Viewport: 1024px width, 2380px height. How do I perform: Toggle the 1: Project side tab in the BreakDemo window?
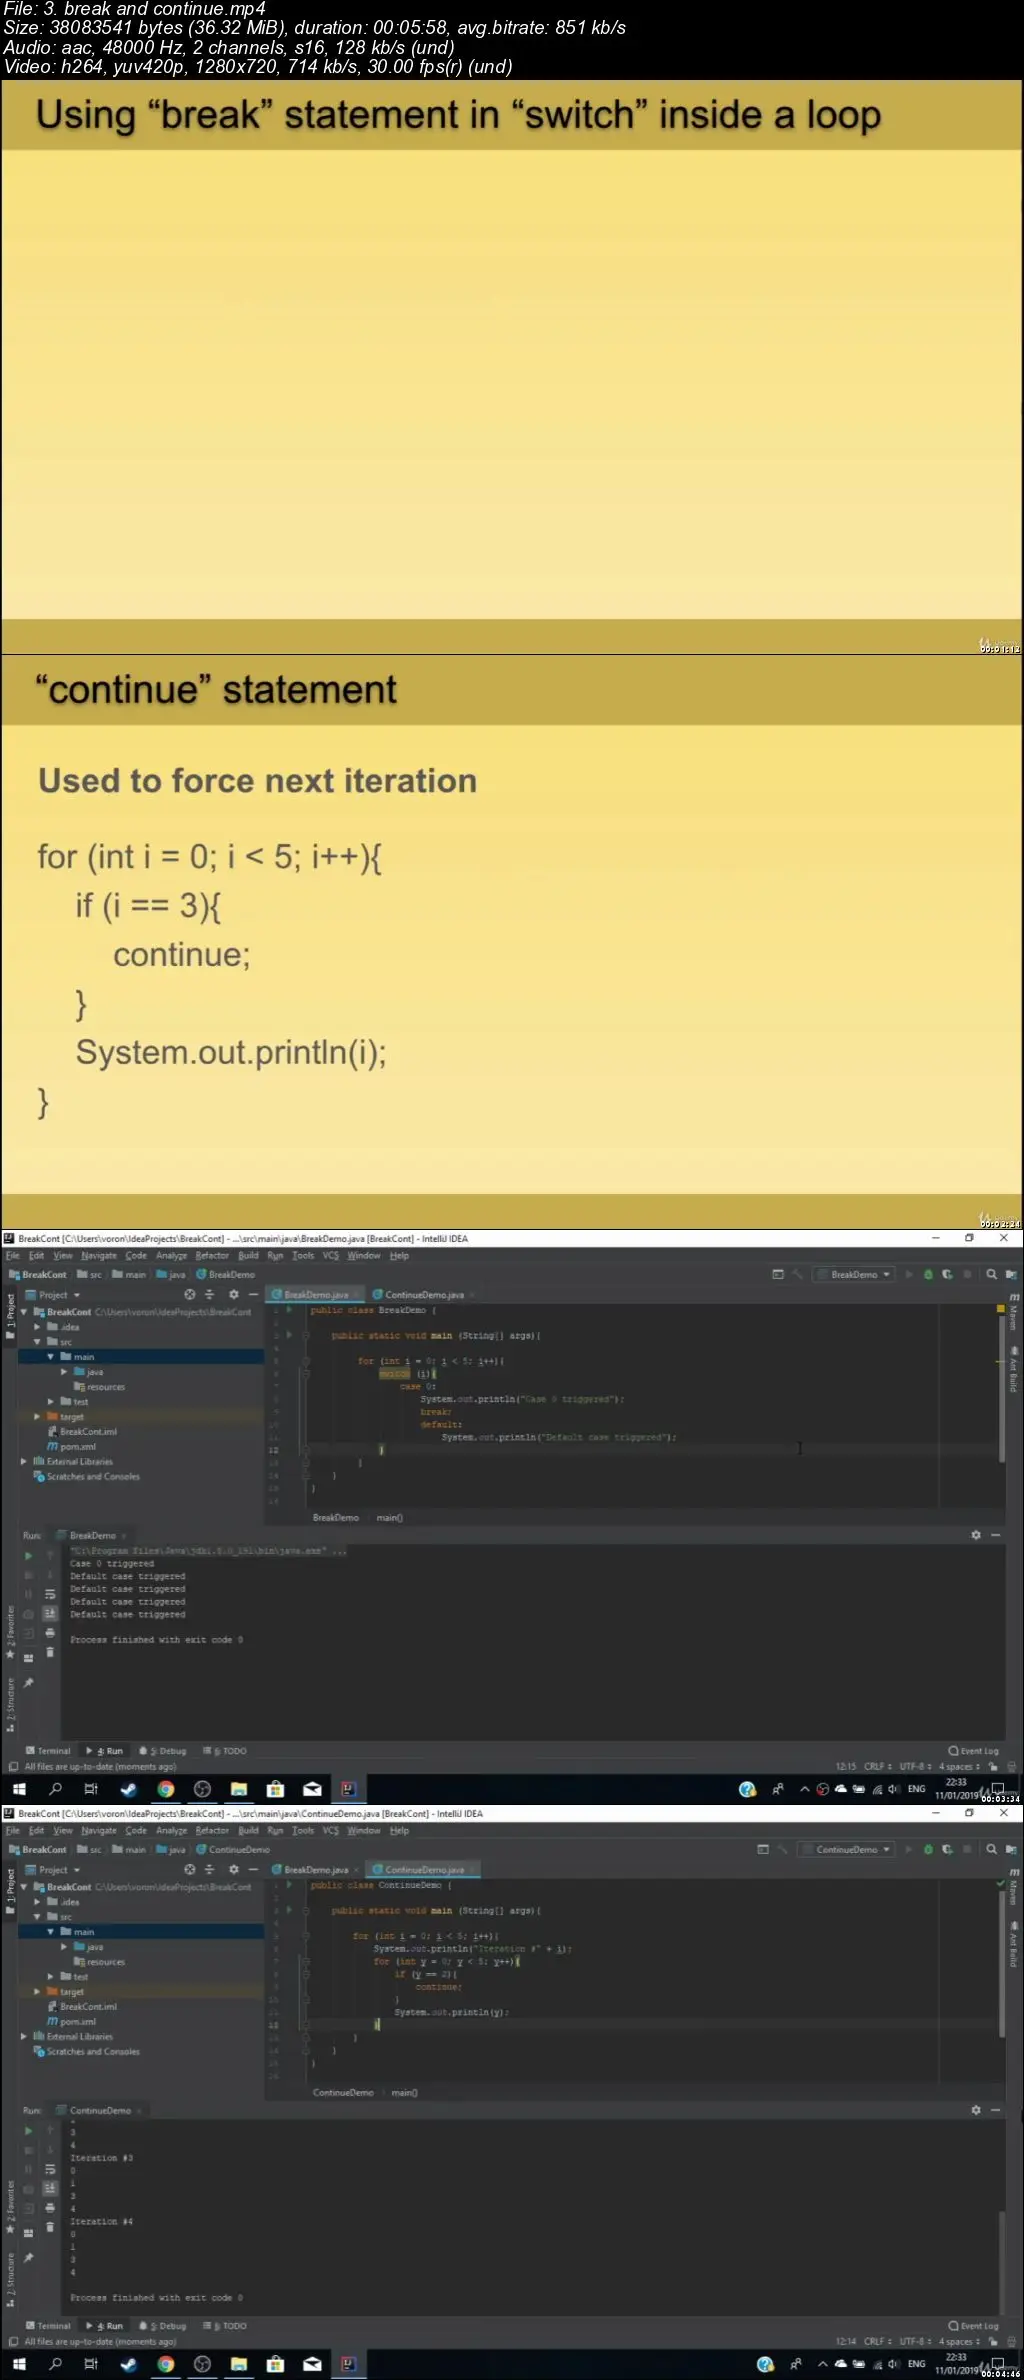point(10,1315)
